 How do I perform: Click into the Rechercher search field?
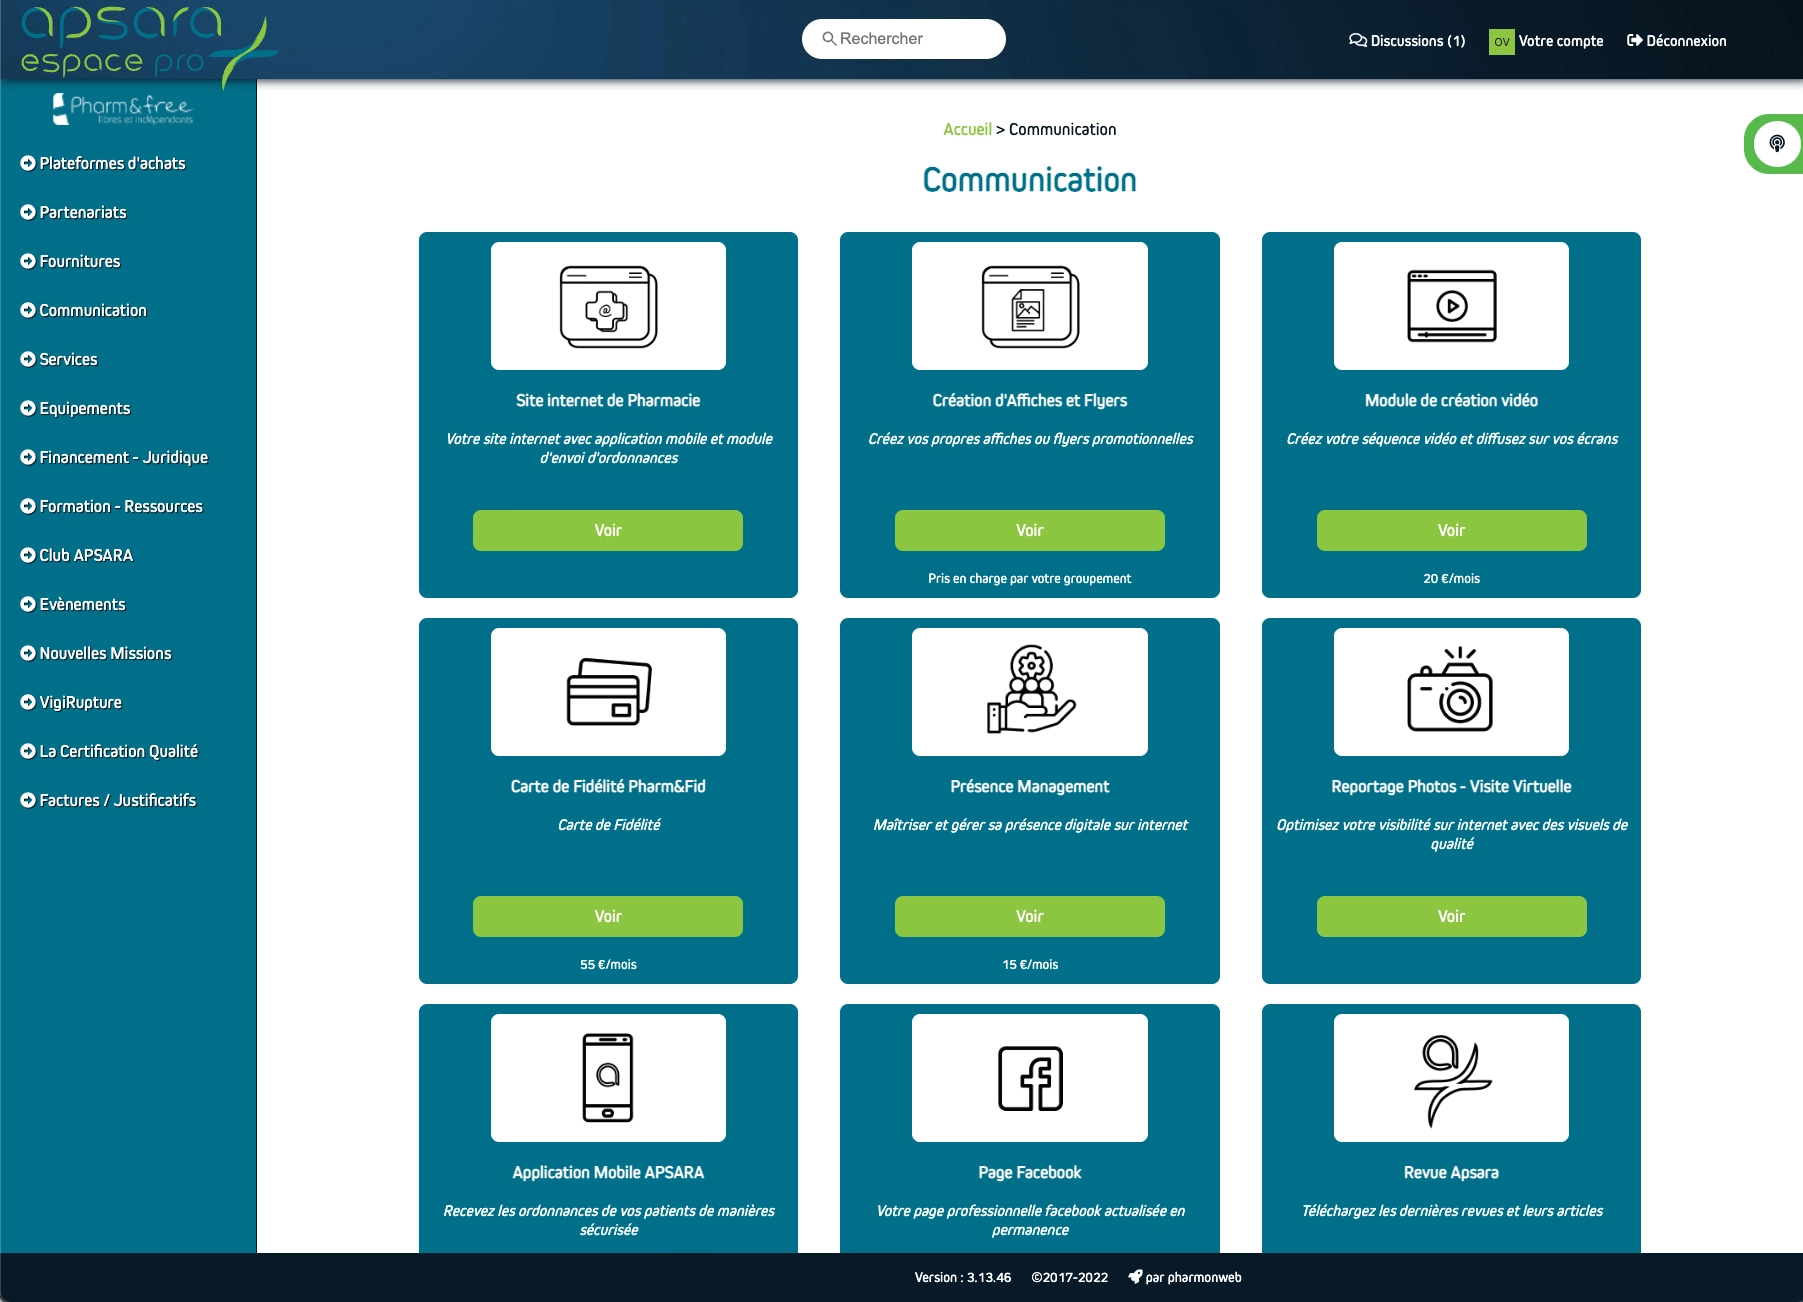tap(904, 39)
